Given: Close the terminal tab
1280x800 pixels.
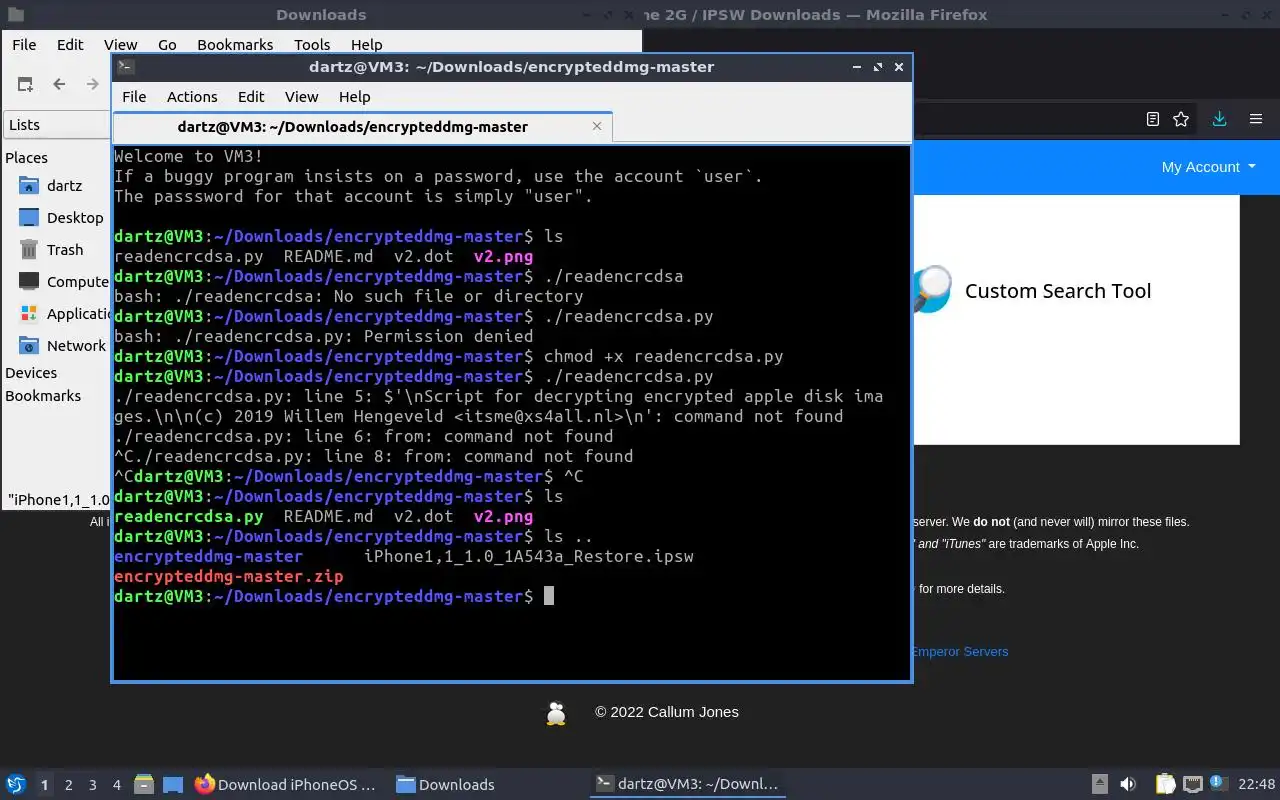Looking at the screenshot, I should pyautogui.click(x=598, y=127).
